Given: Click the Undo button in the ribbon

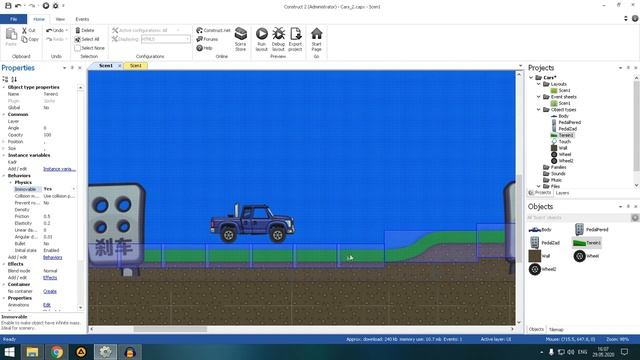Looking at the screenshot, I should (55, 31).
